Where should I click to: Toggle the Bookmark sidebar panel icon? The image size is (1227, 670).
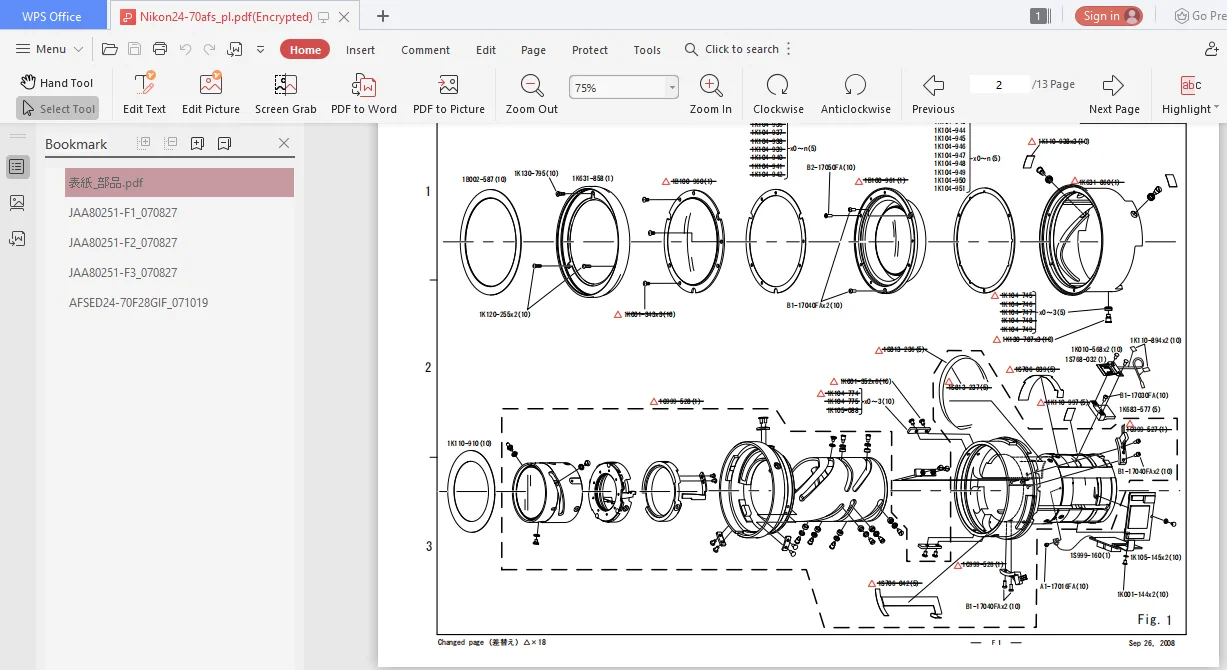point(17,167)
